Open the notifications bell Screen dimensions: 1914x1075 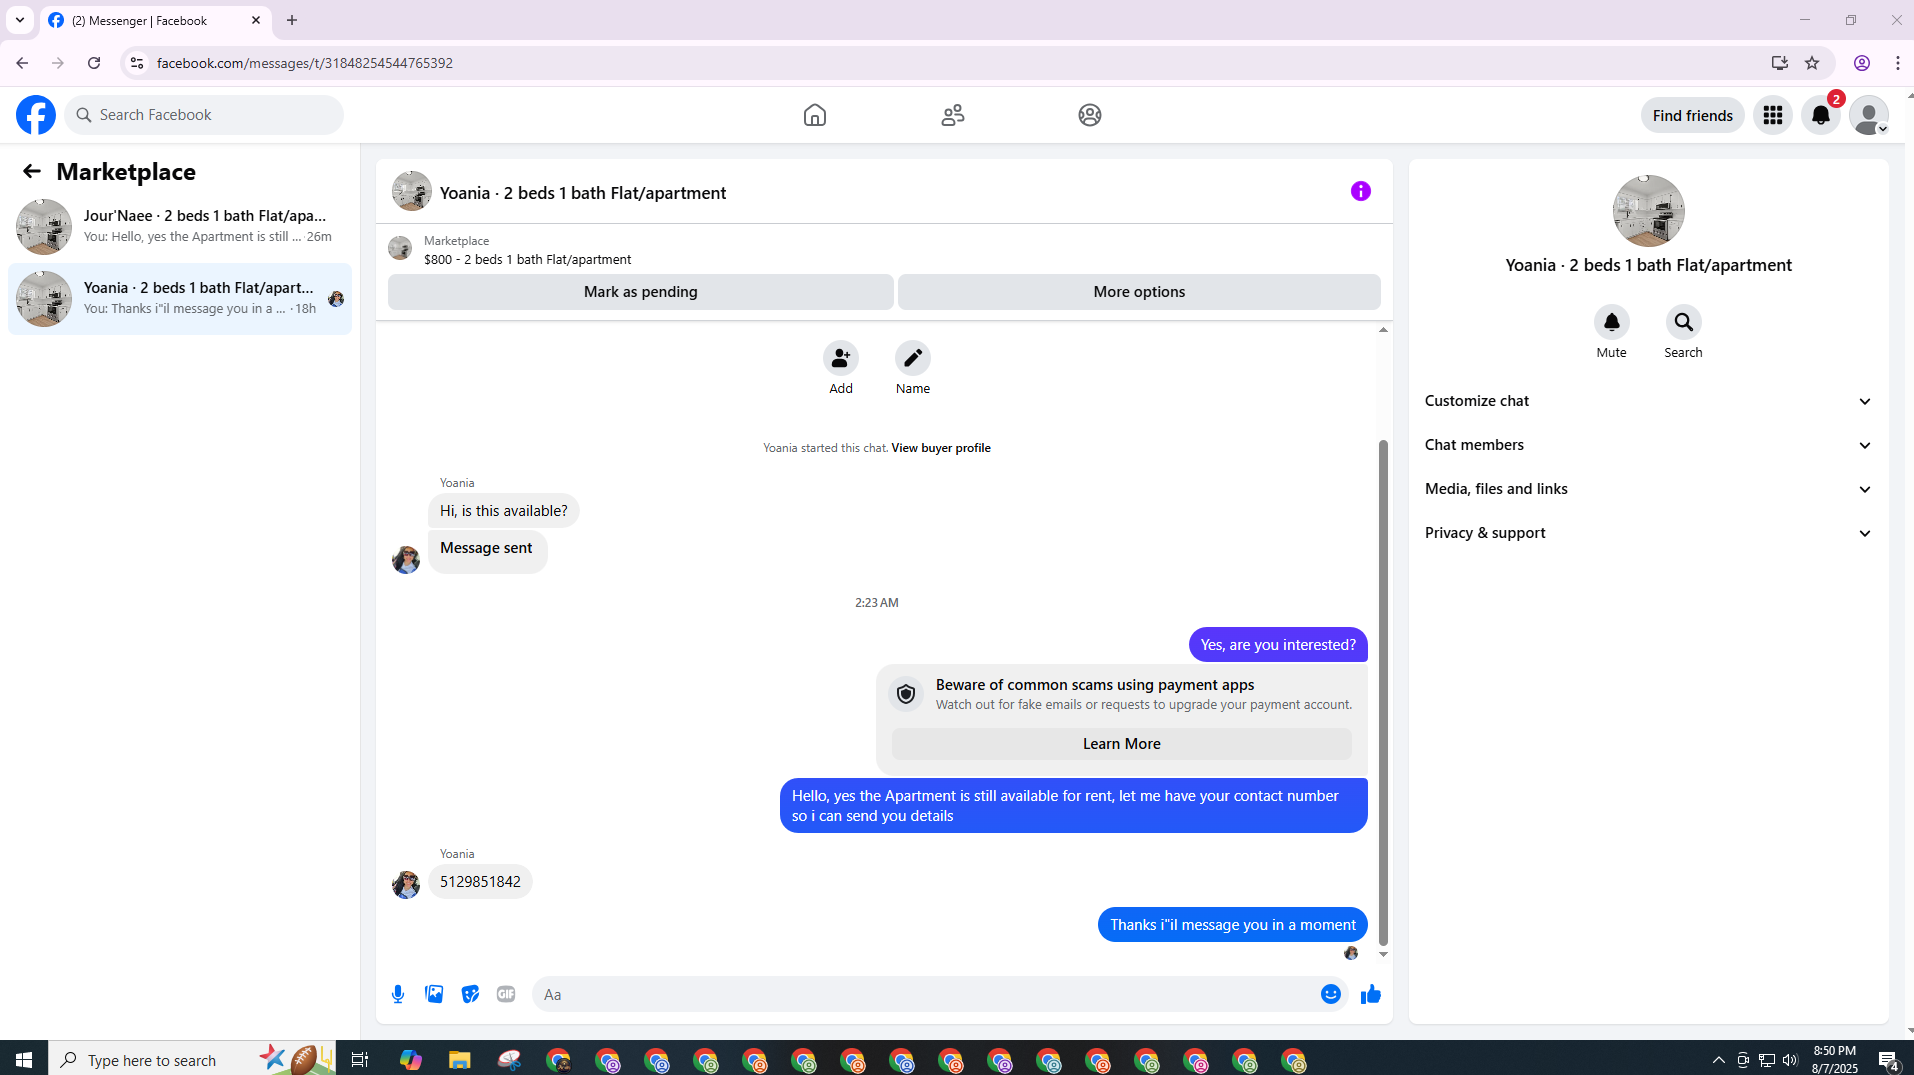coord(1821,115)
